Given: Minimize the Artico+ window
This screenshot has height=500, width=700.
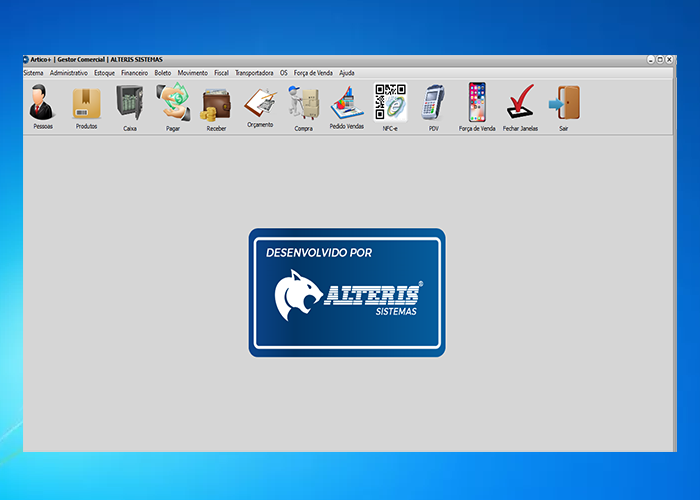Looking at the screenshot, I should [x=651, y=59].
